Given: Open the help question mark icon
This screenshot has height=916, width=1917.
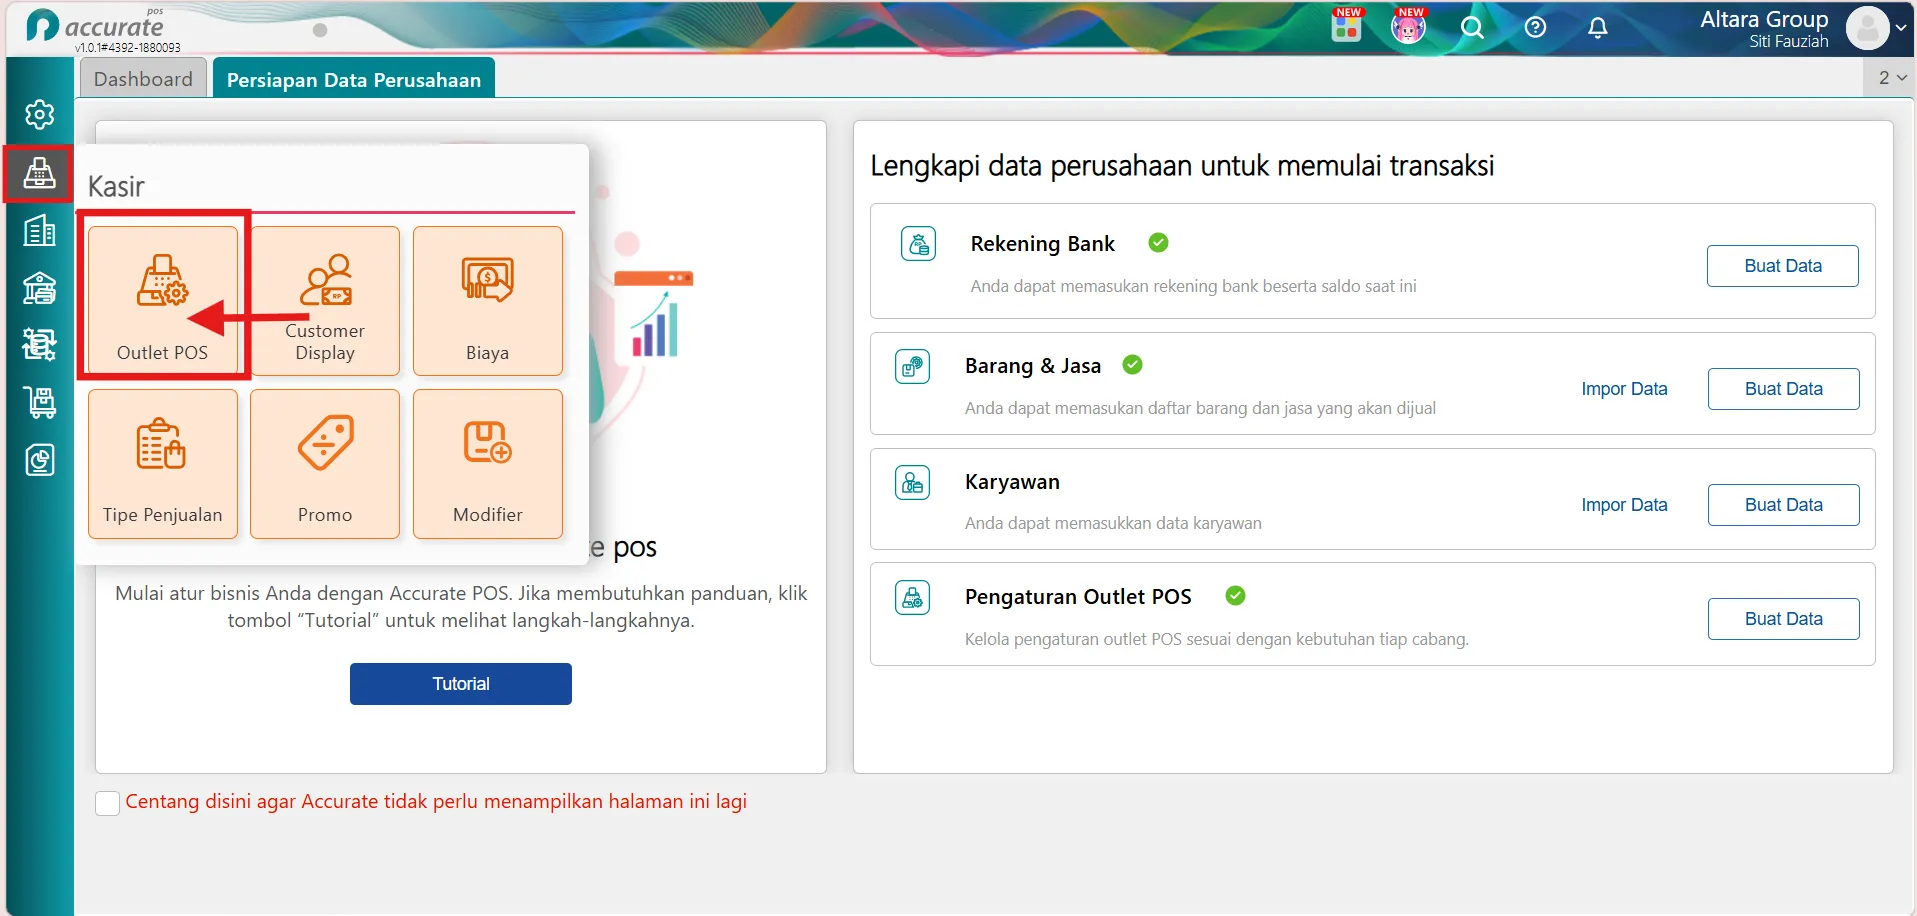Looking at the screenshot, I should point(1535,28).
